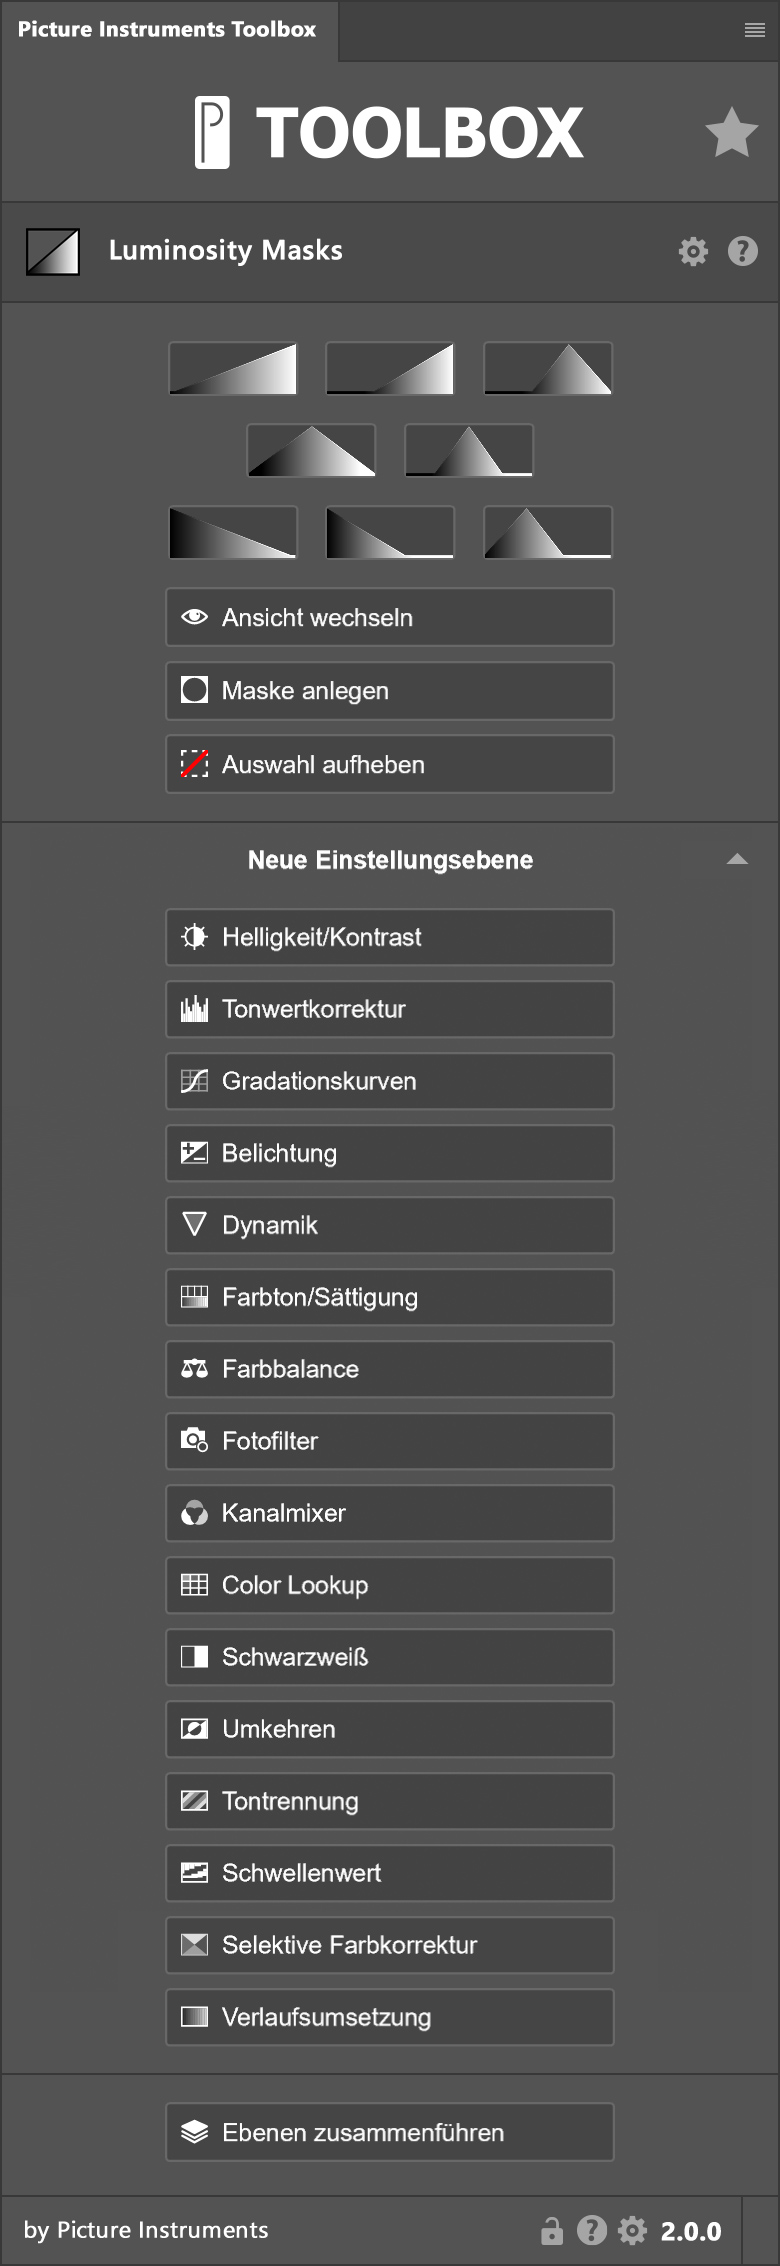
Task: Open Luminosity Masks help question mark
Action: click(742, 251)
